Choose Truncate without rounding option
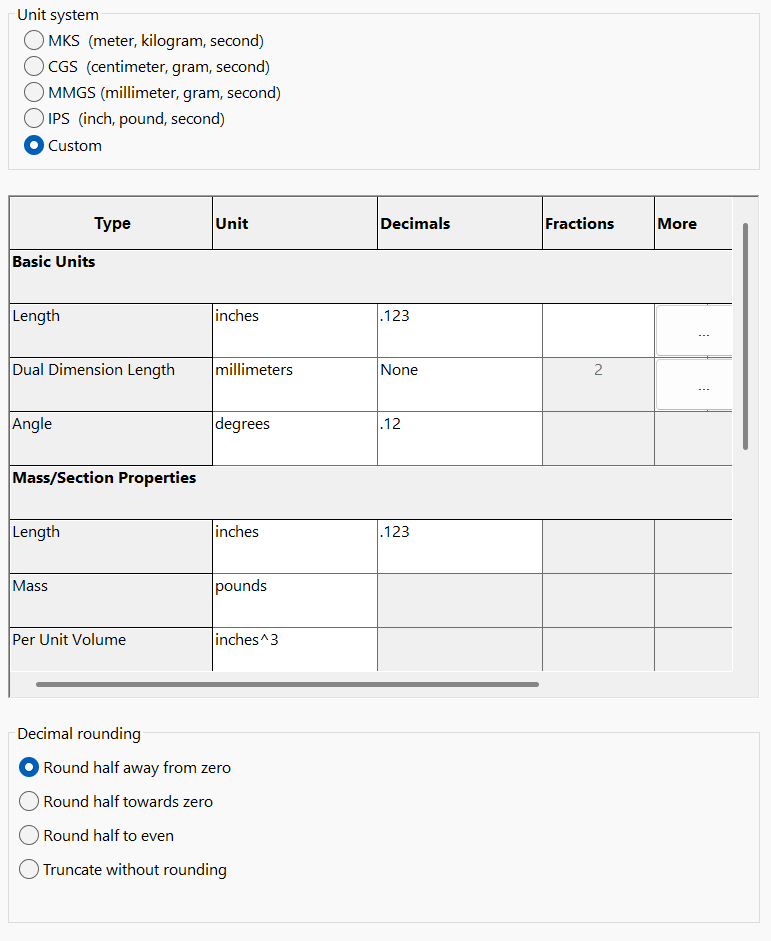771x941 pixels. (x=30, y=870)
